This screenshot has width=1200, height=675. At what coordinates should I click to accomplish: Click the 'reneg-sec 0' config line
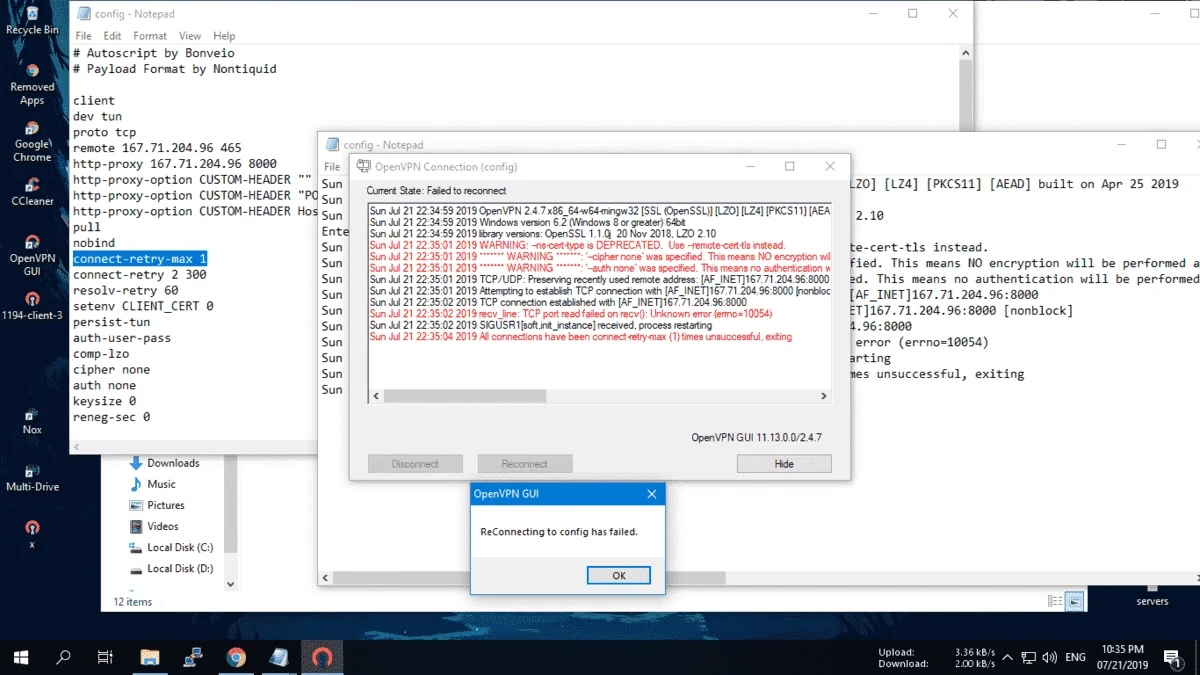111,417
